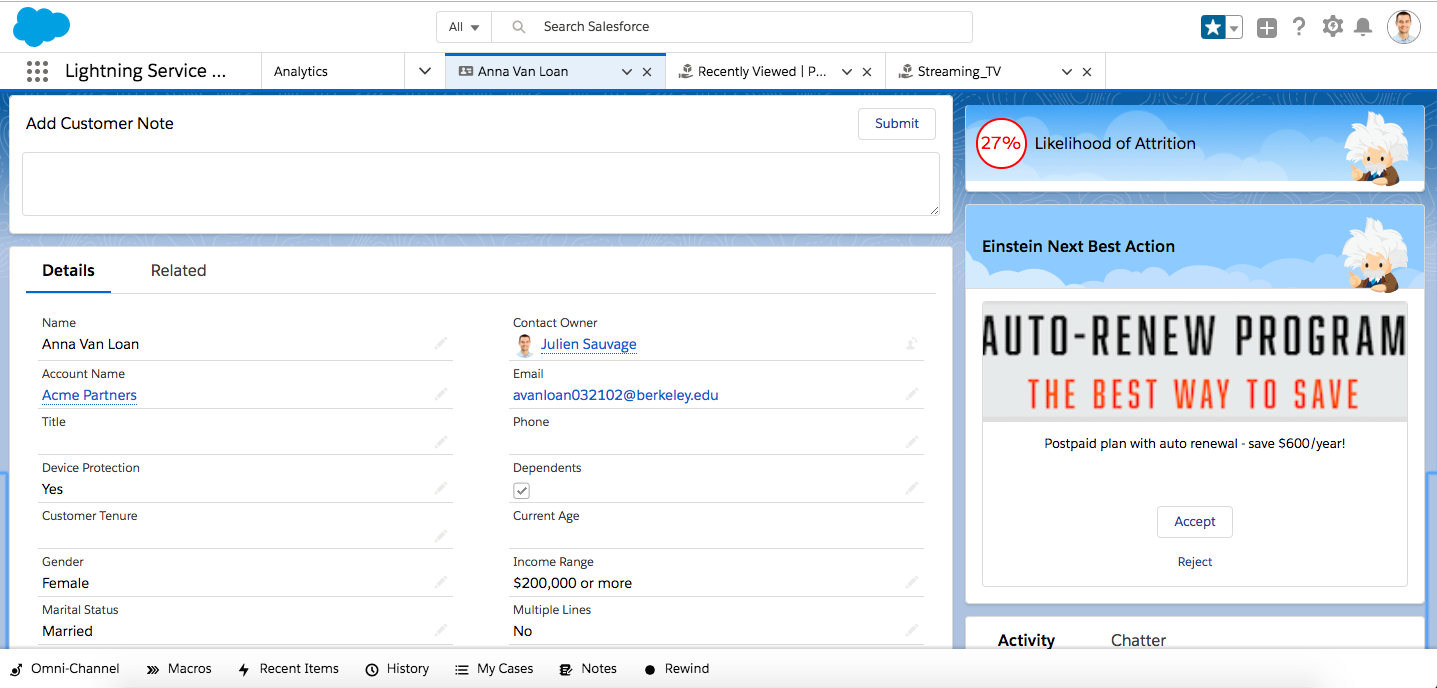Edit the Account Name pencil icon
Image resolution: width=1437 pixels, height=688 pixels.
click(441, 394)
